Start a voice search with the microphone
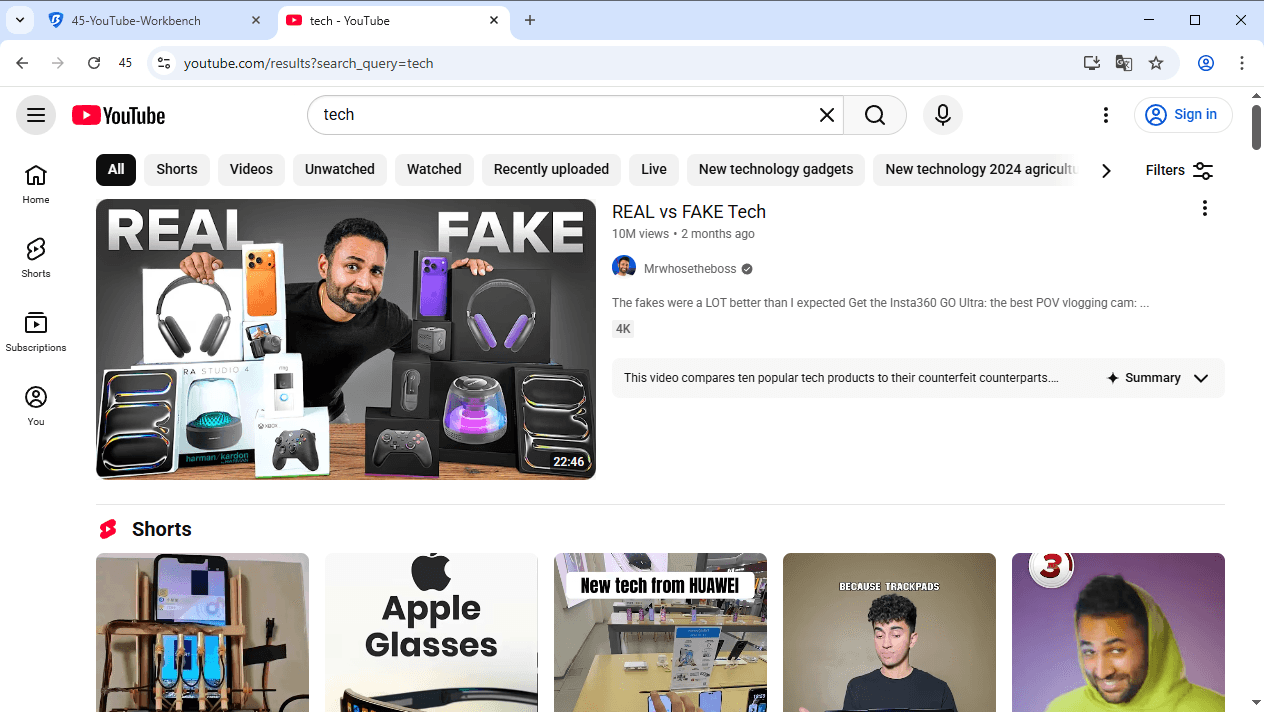This screenshot has width=1264, height=712. 942,115
